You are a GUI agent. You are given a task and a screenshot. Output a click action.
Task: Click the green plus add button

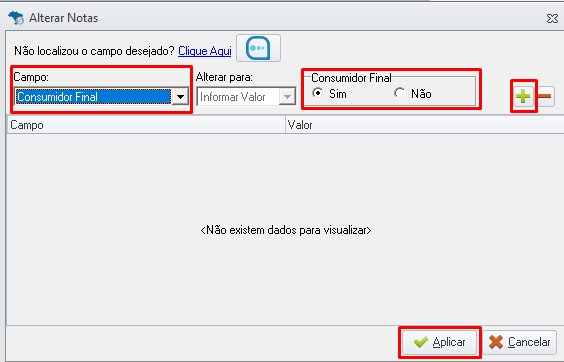523,96
